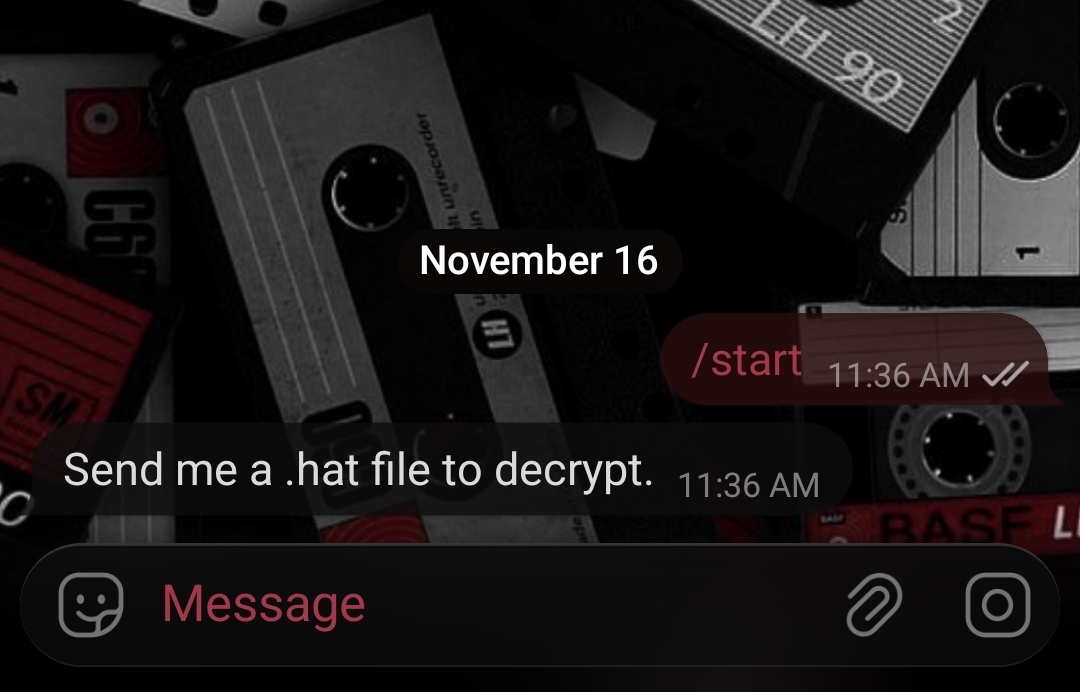Click the ".hat" word in the bot reply
The image size is (1080, 692).
(322, 470)
